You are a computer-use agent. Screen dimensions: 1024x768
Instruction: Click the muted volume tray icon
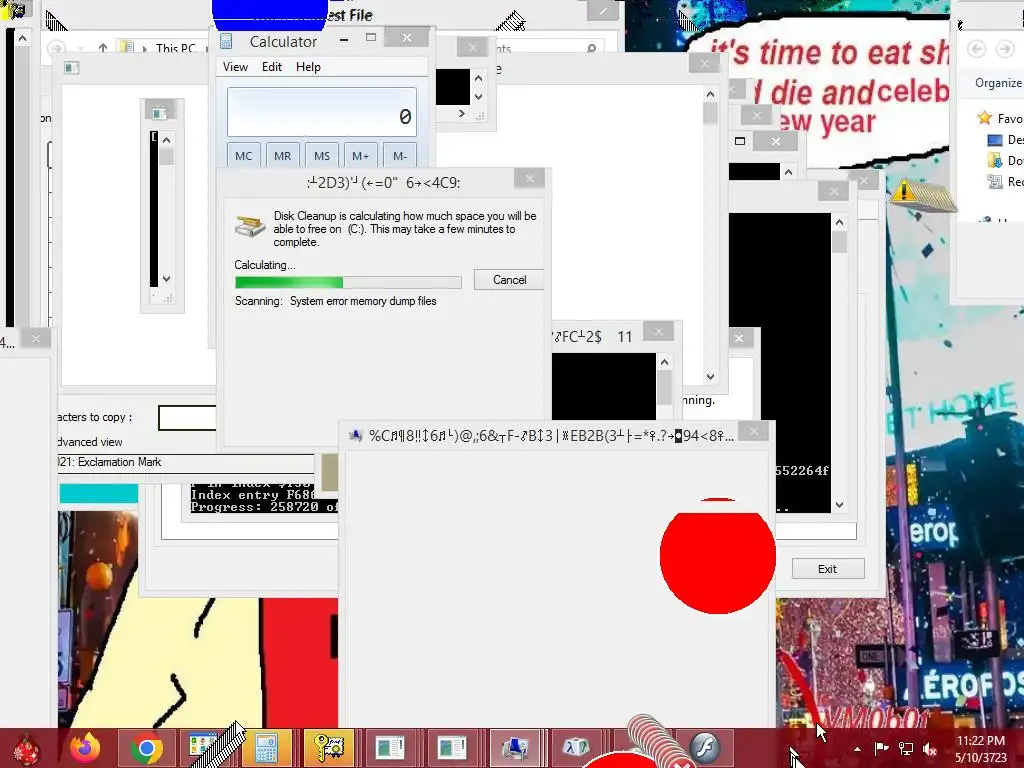tap(931, 749)
